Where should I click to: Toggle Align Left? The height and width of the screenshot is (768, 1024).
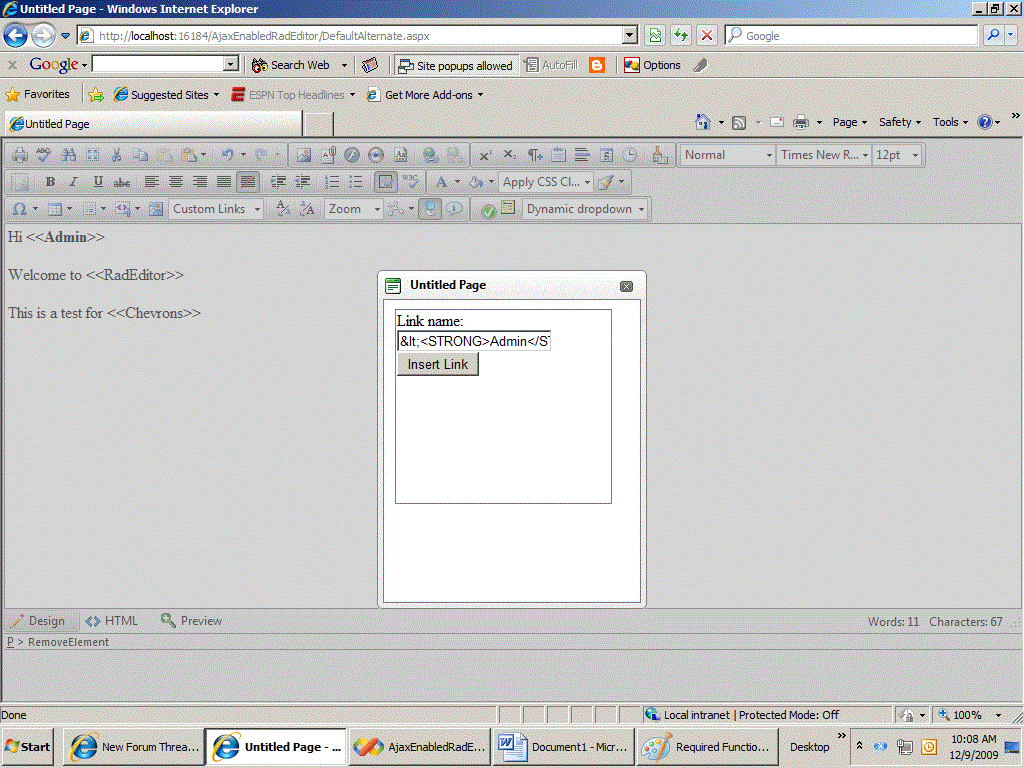152,182
